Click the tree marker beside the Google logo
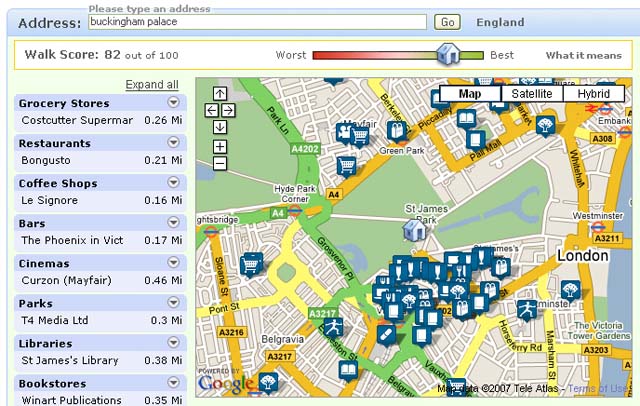Image resolution: width=640 pixels, height=406 pixels. coord(268,382)
